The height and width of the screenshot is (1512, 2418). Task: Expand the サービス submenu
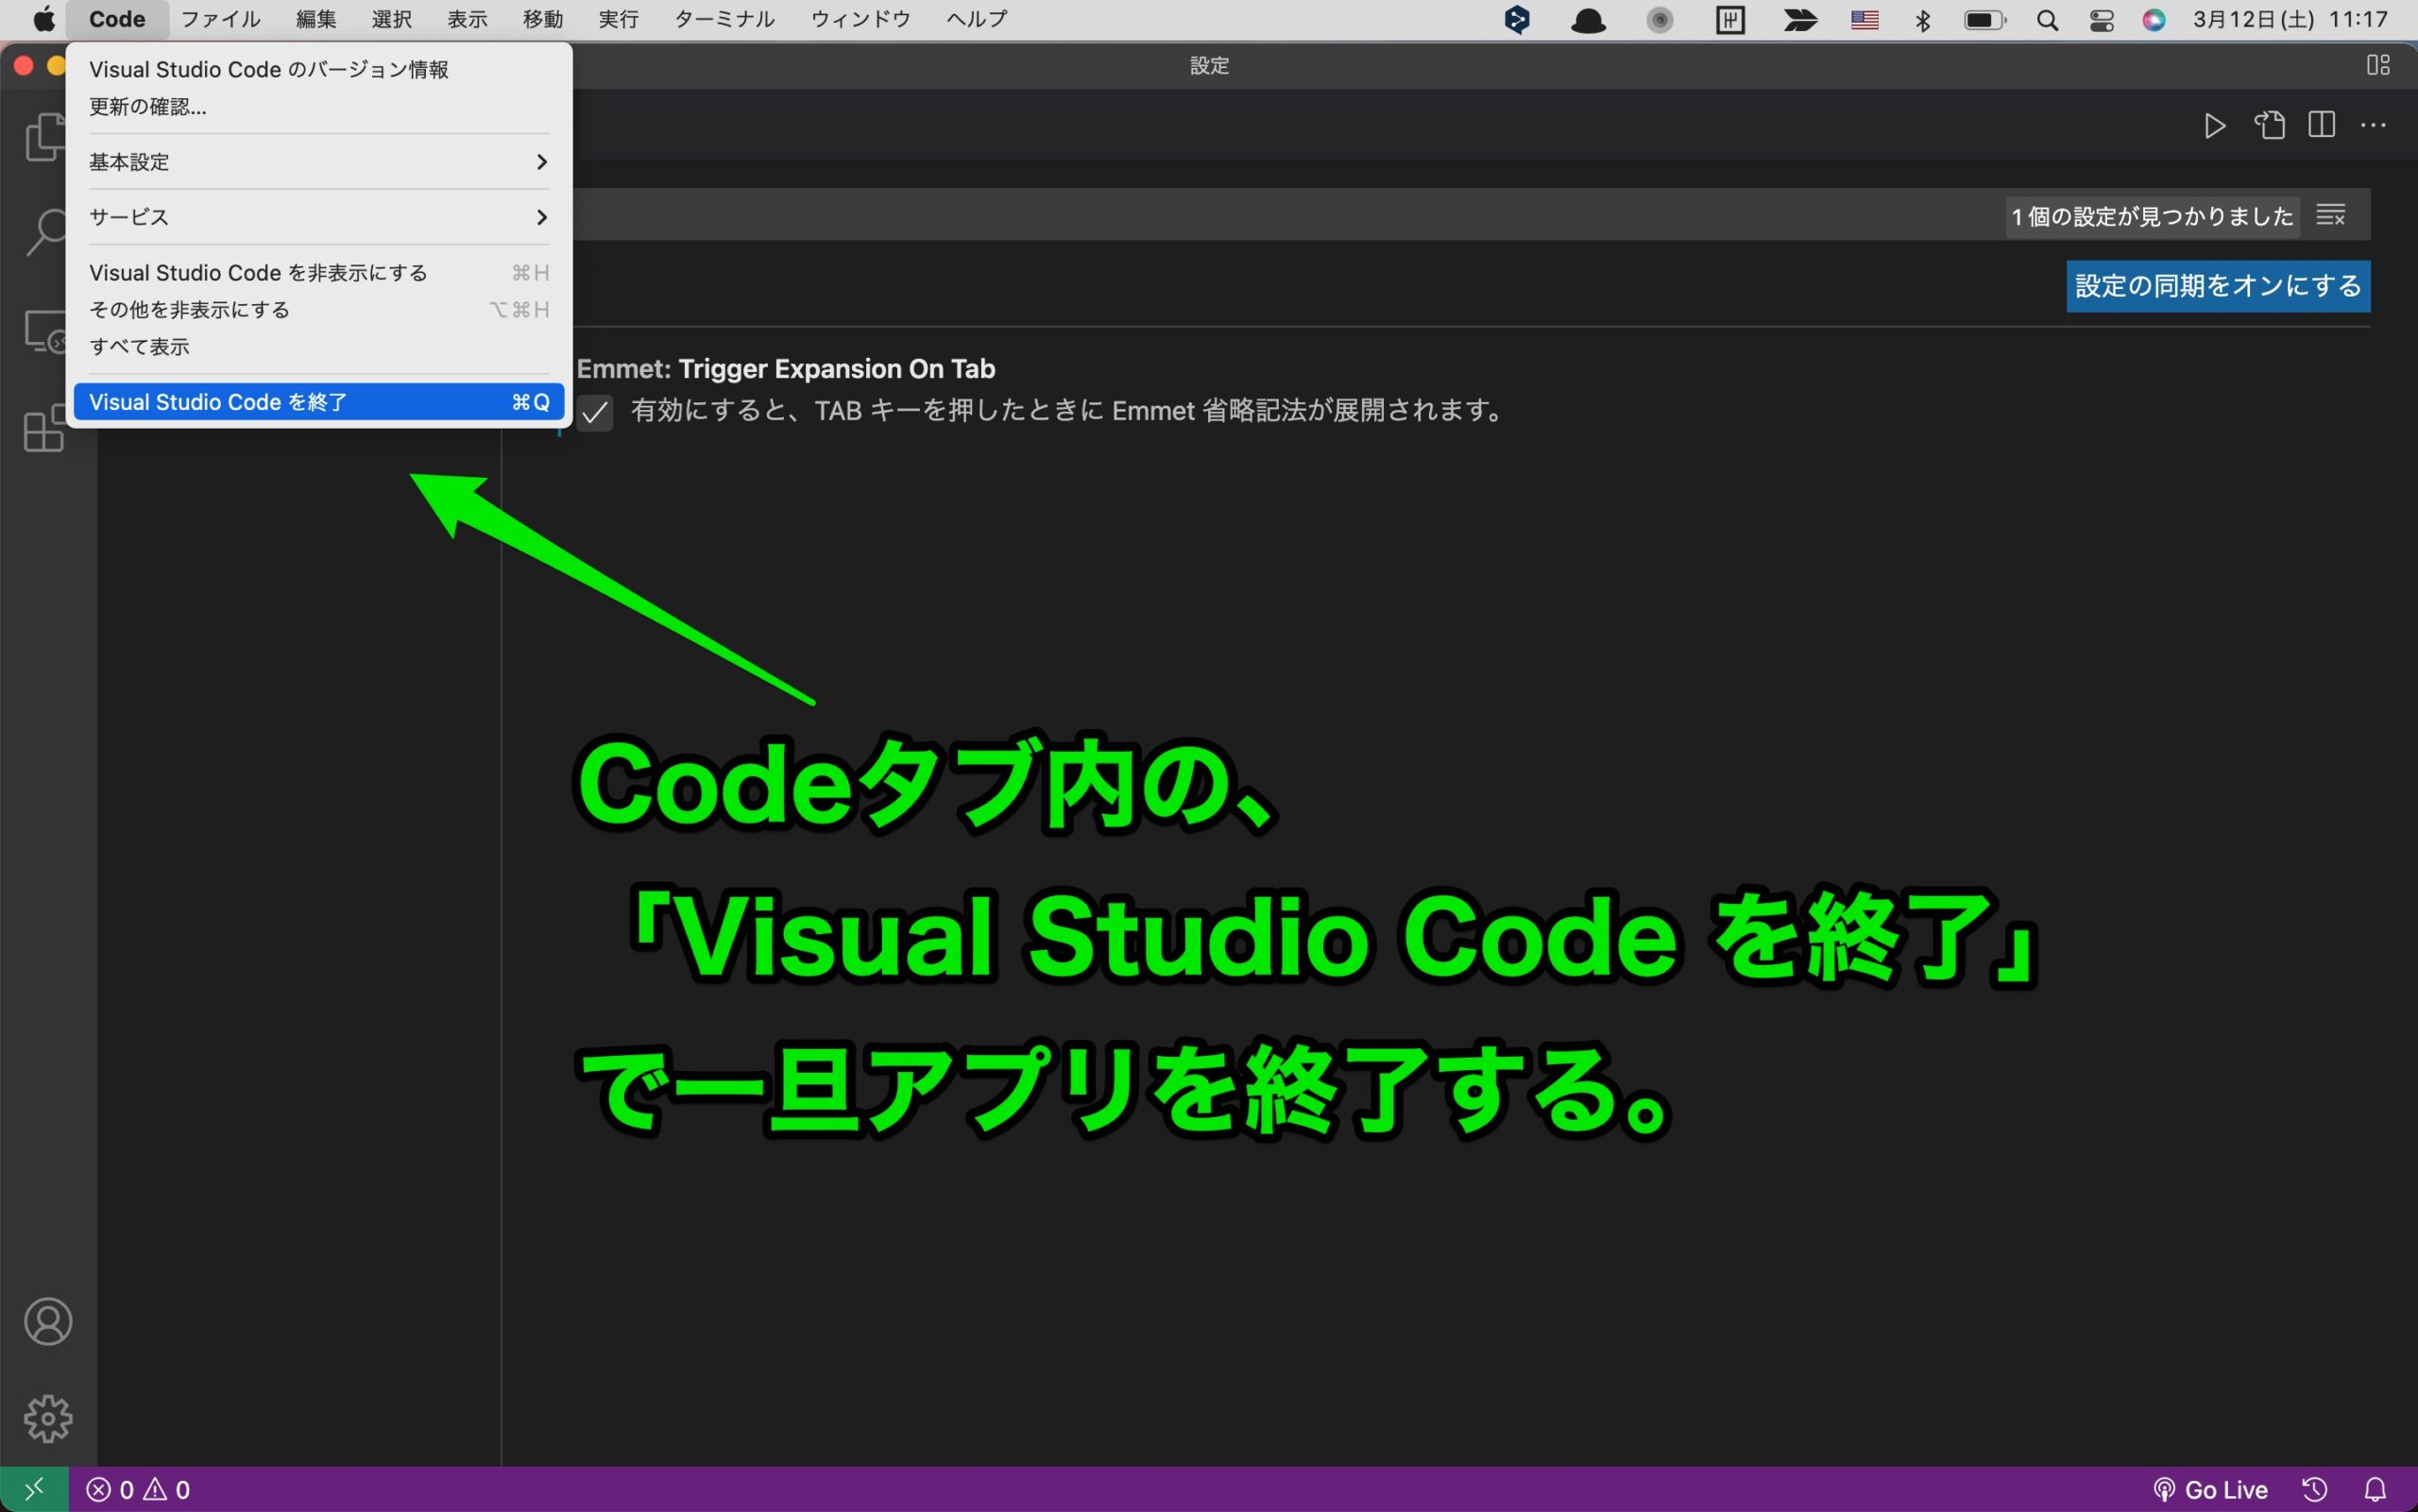pyautogui.click(x=318, y=217)
